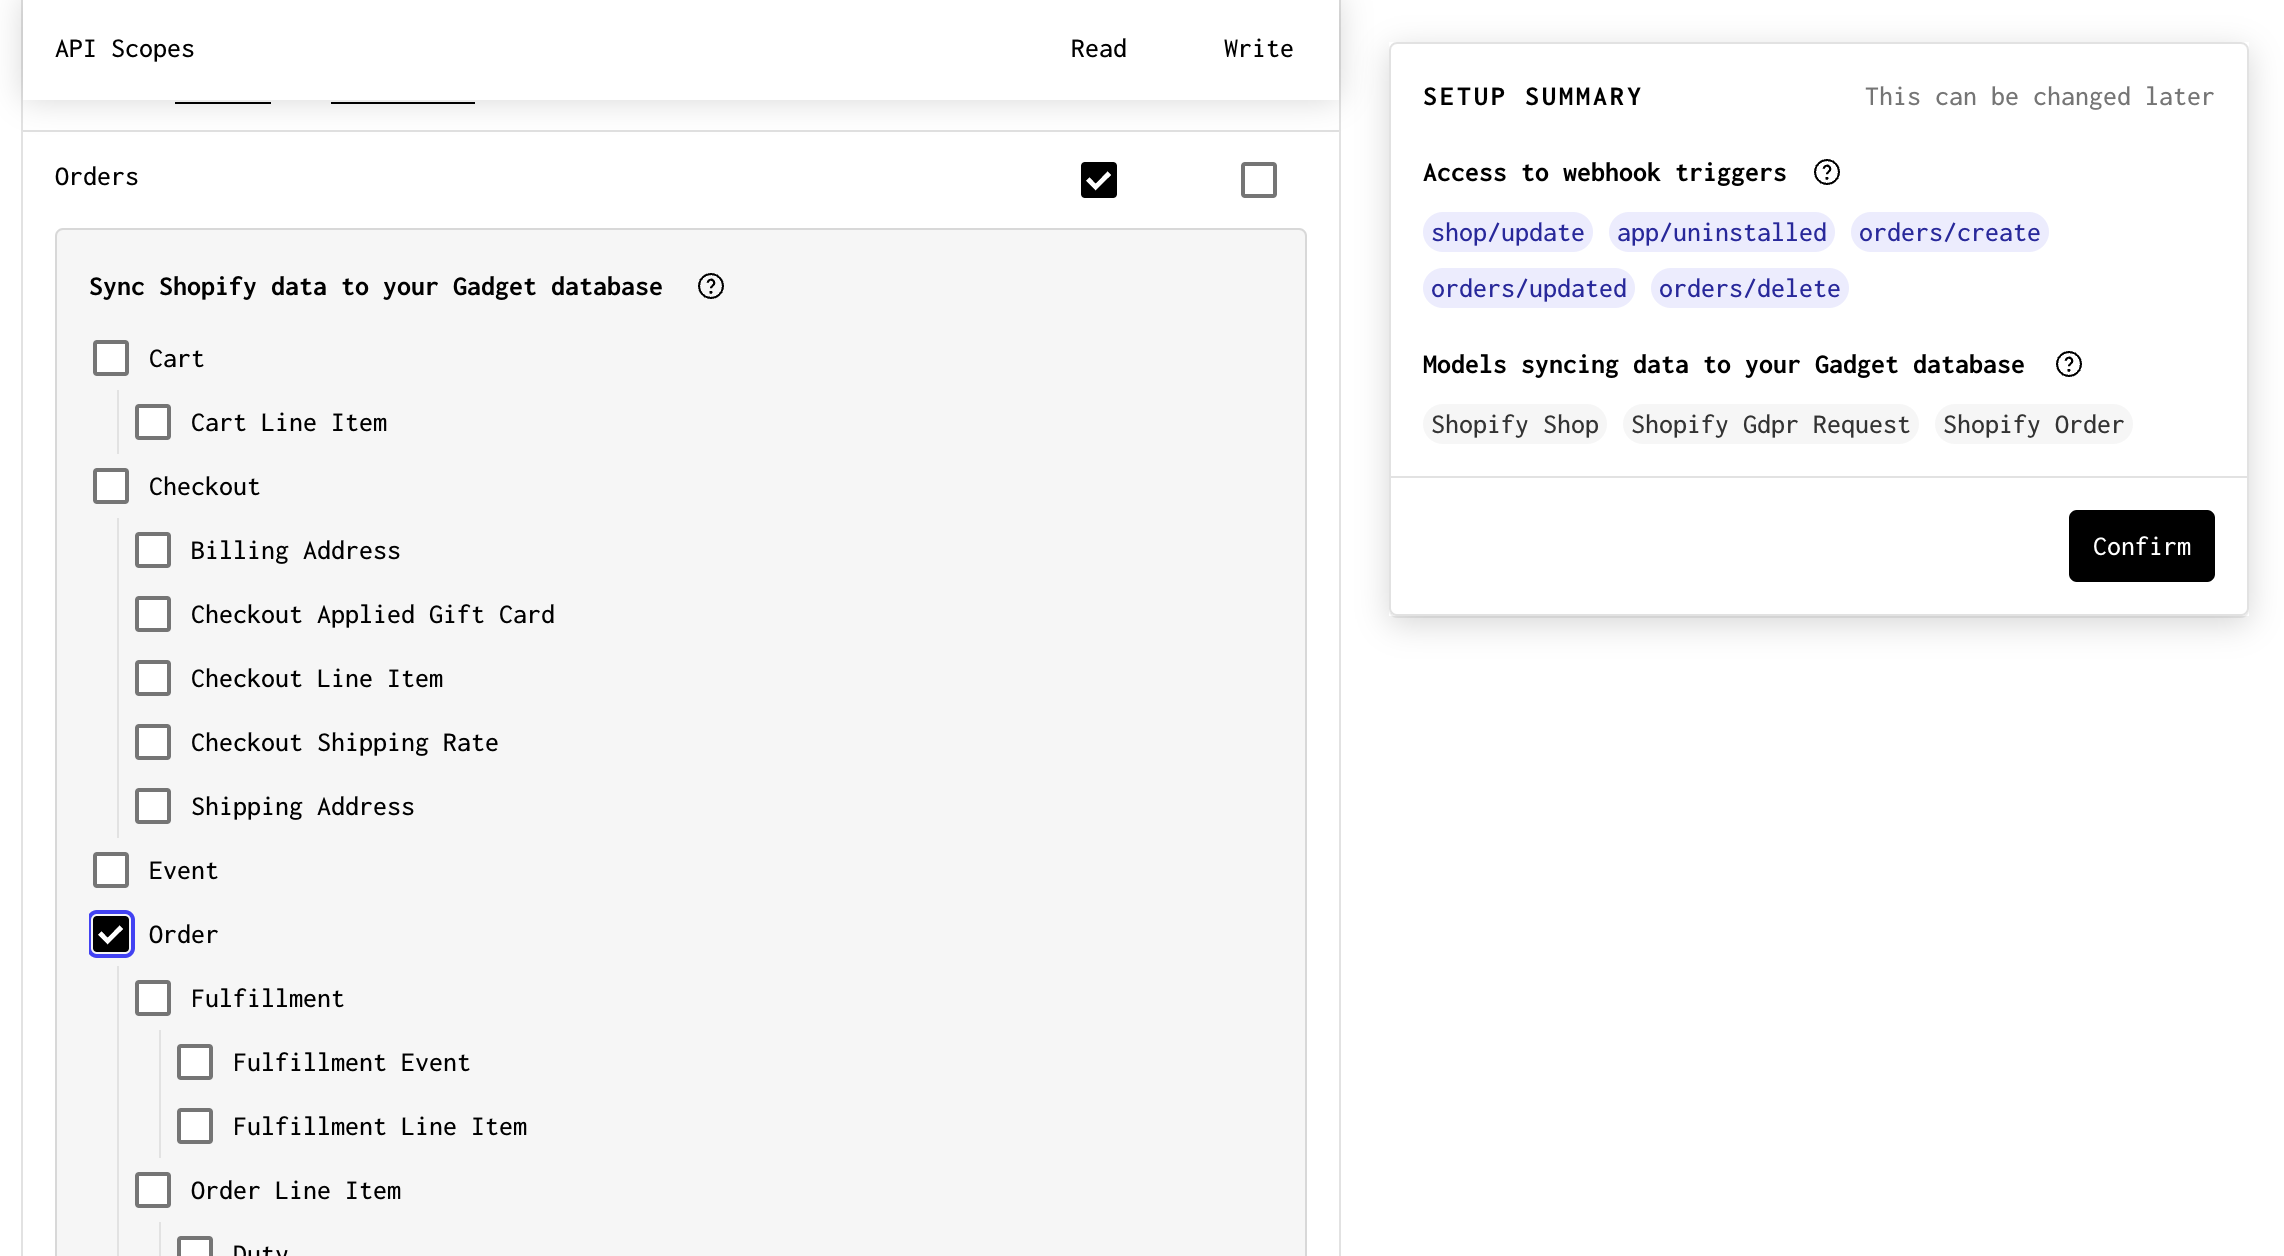Click the app/uninstalled webhook tag

pos(1721,232)
